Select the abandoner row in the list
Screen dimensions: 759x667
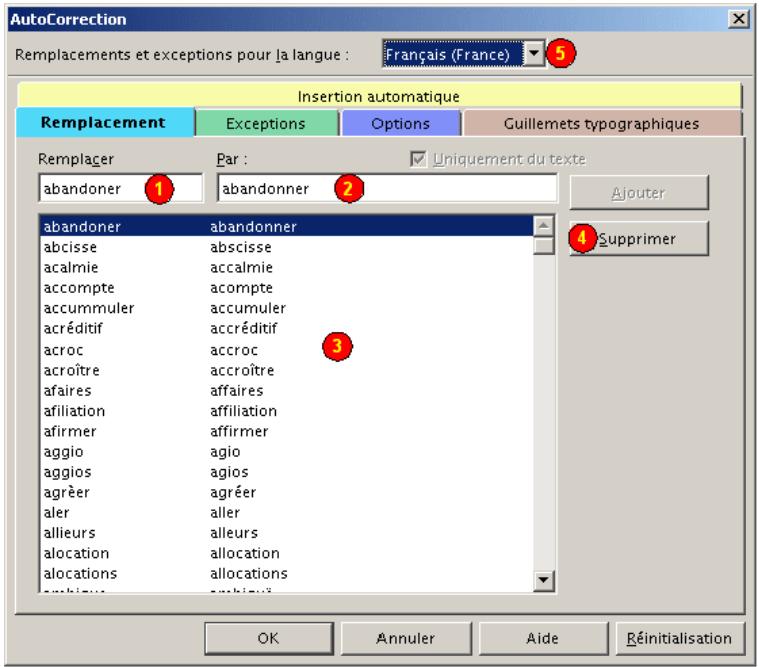click(287, 226)
